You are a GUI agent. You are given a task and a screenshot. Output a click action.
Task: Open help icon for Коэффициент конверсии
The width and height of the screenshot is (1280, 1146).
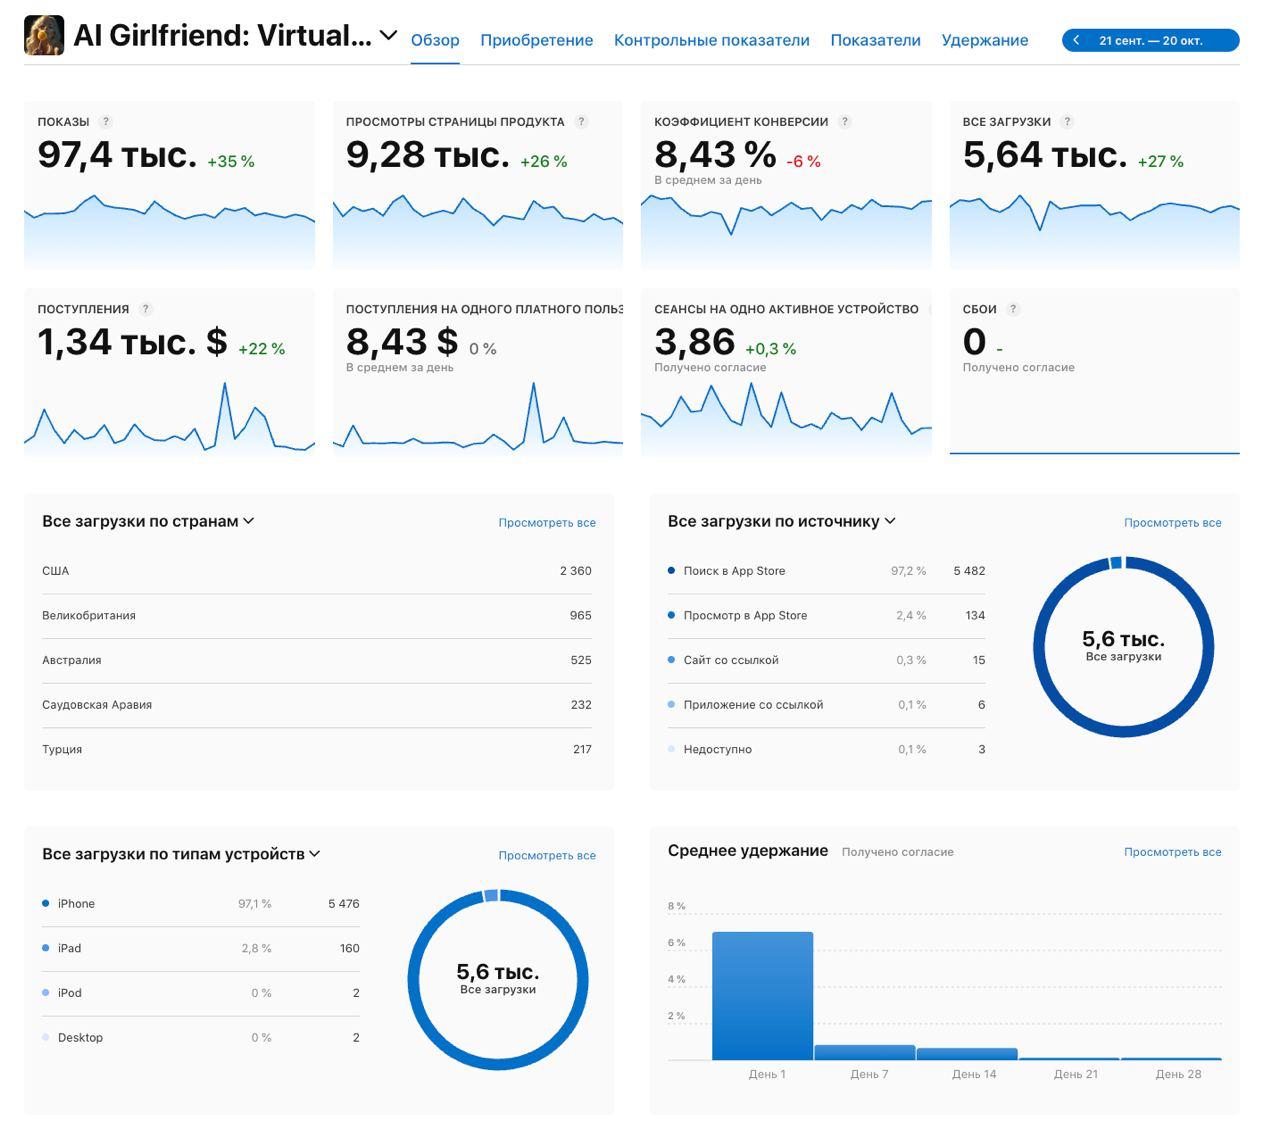[845, 122]
